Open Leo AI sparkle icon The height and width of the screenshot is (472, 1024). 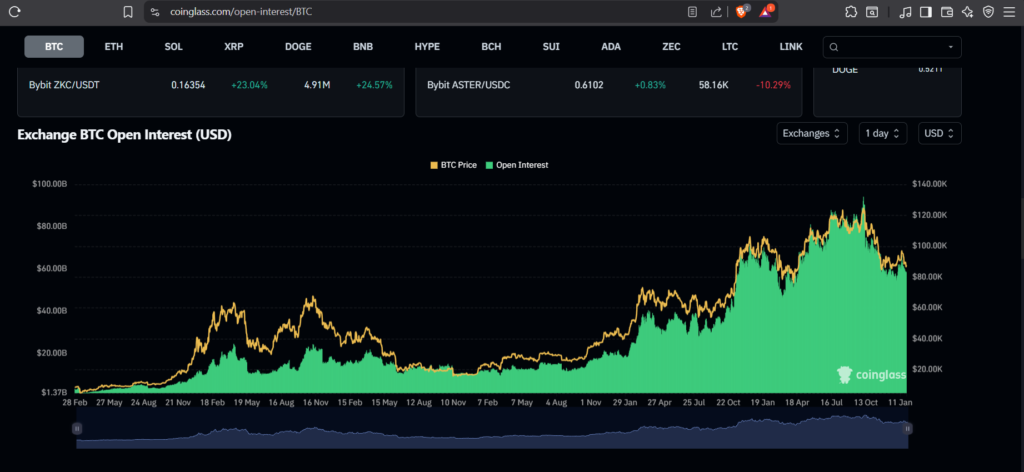967,12
